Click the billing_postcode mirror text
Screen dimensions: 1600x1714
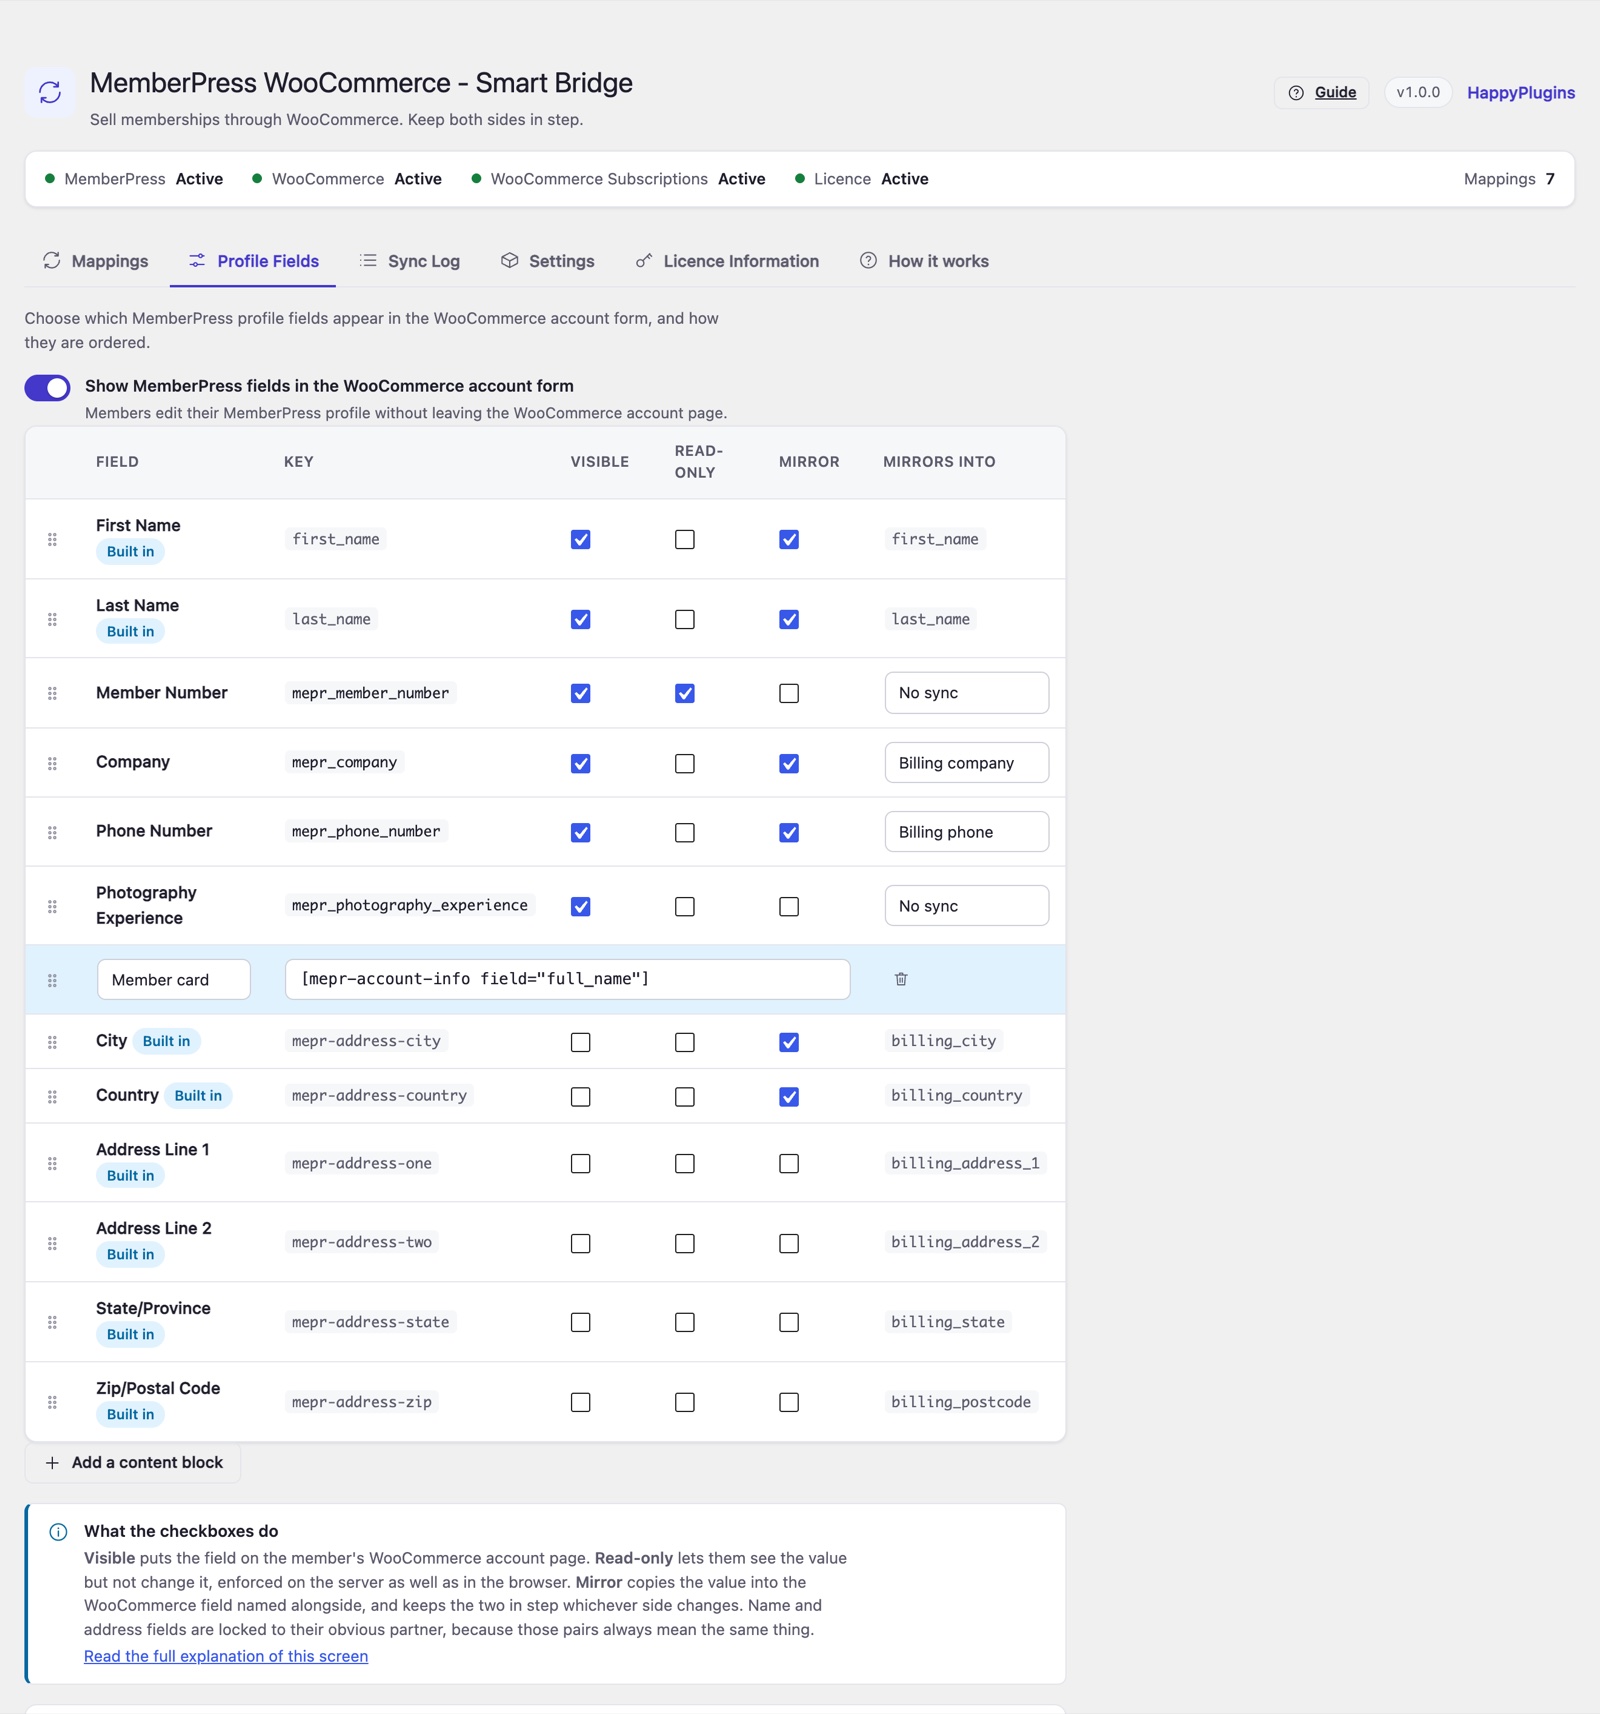961,1402
